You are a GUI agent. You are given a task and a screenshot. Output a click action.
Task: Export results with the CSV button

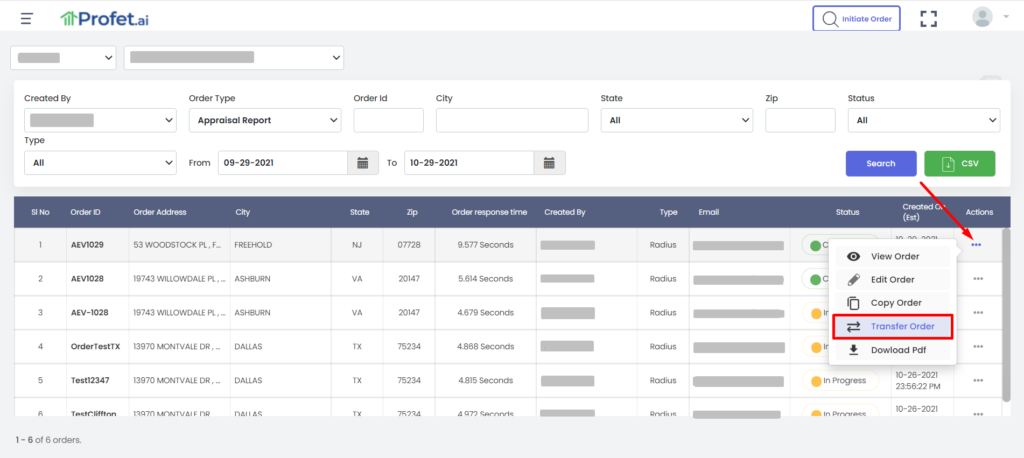point(959,163)
